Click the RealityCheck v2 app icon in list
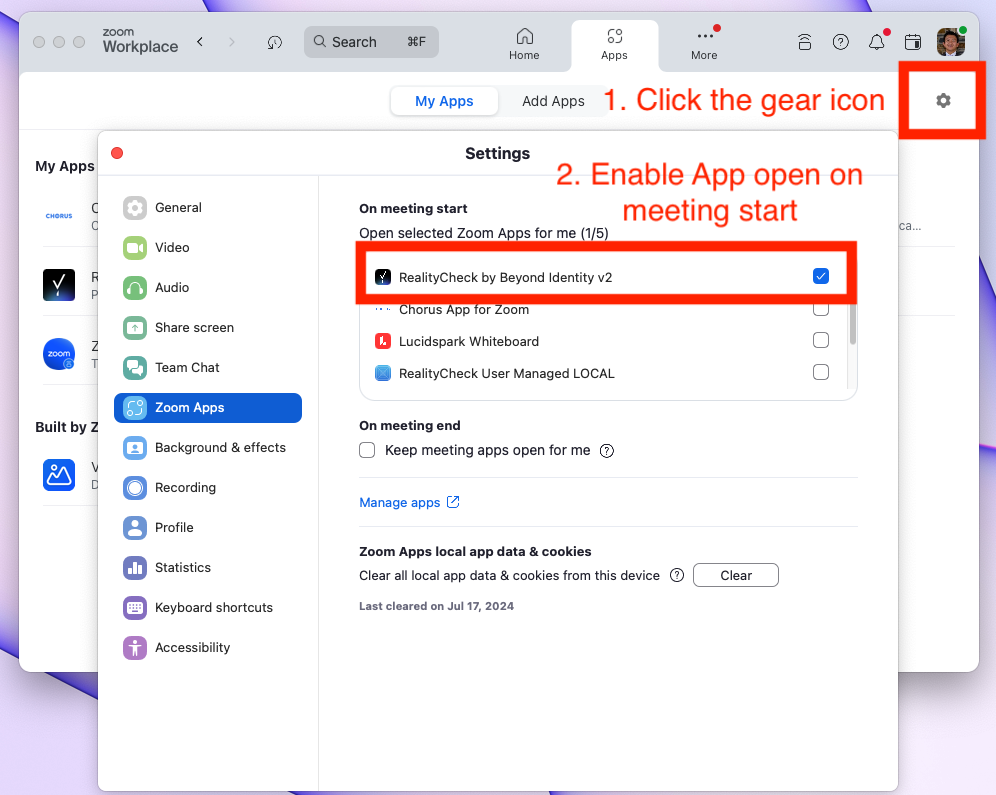 click(x=382, y=277)
